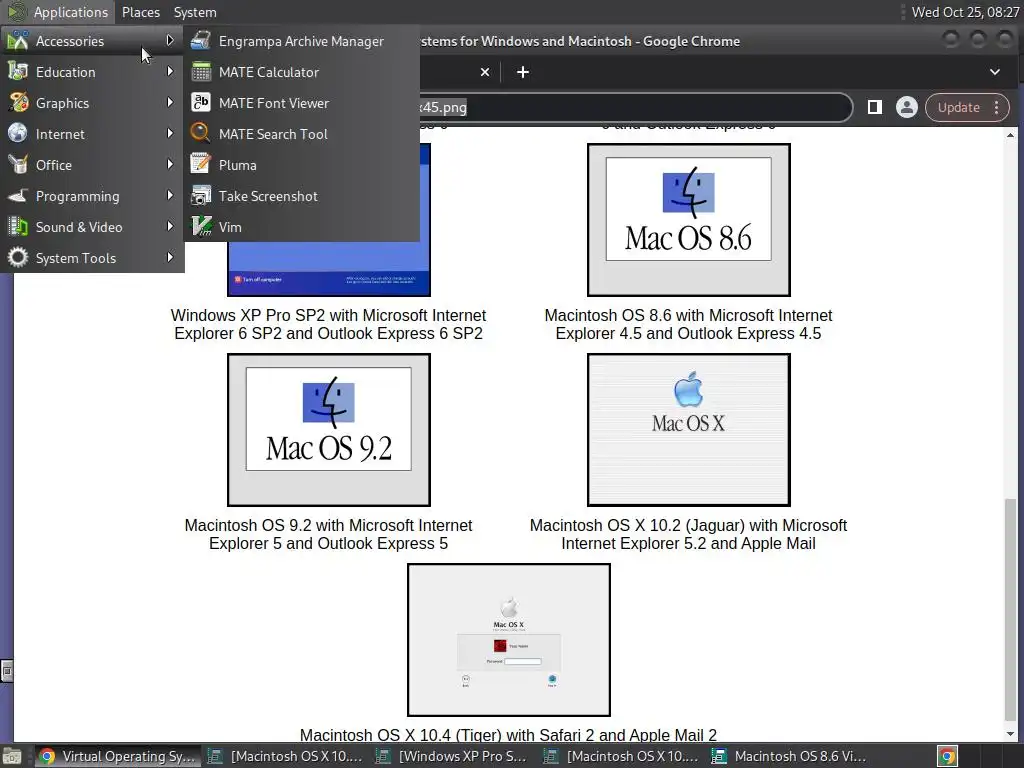Close the current Chrome tab
Image resolution: width=1024 pixels, height=768 pixels.
pos(485,72)
